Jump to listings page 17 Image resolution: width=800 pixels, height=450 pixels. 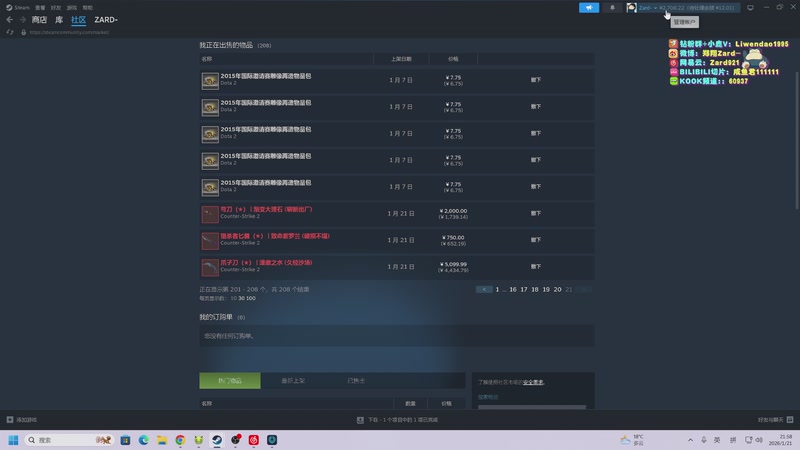524,289
